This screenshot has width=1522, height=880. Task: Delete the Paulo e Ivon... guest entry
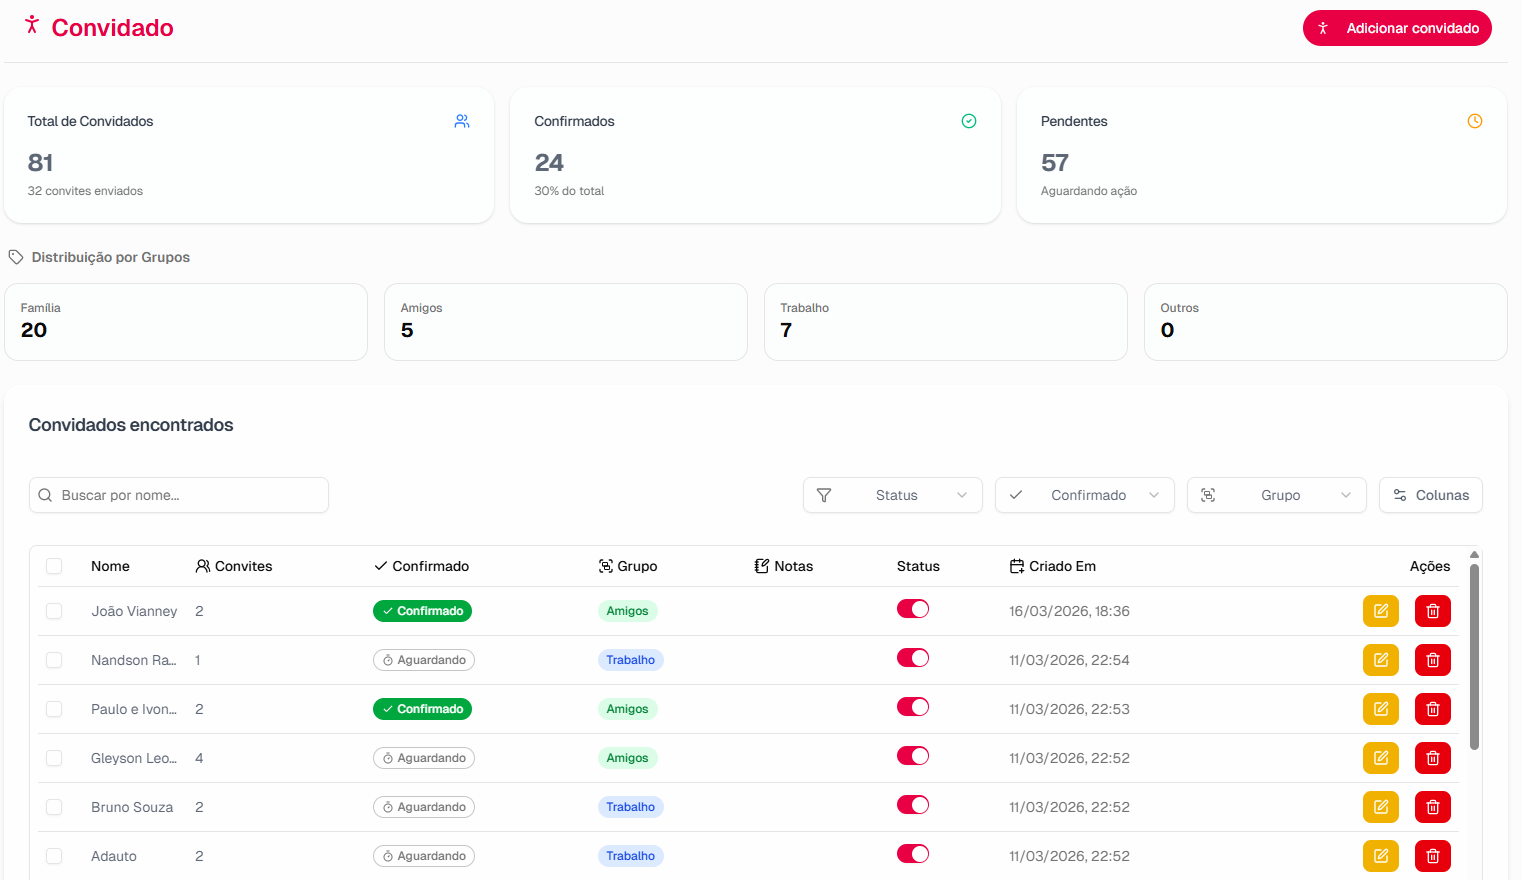[1433, 709]
